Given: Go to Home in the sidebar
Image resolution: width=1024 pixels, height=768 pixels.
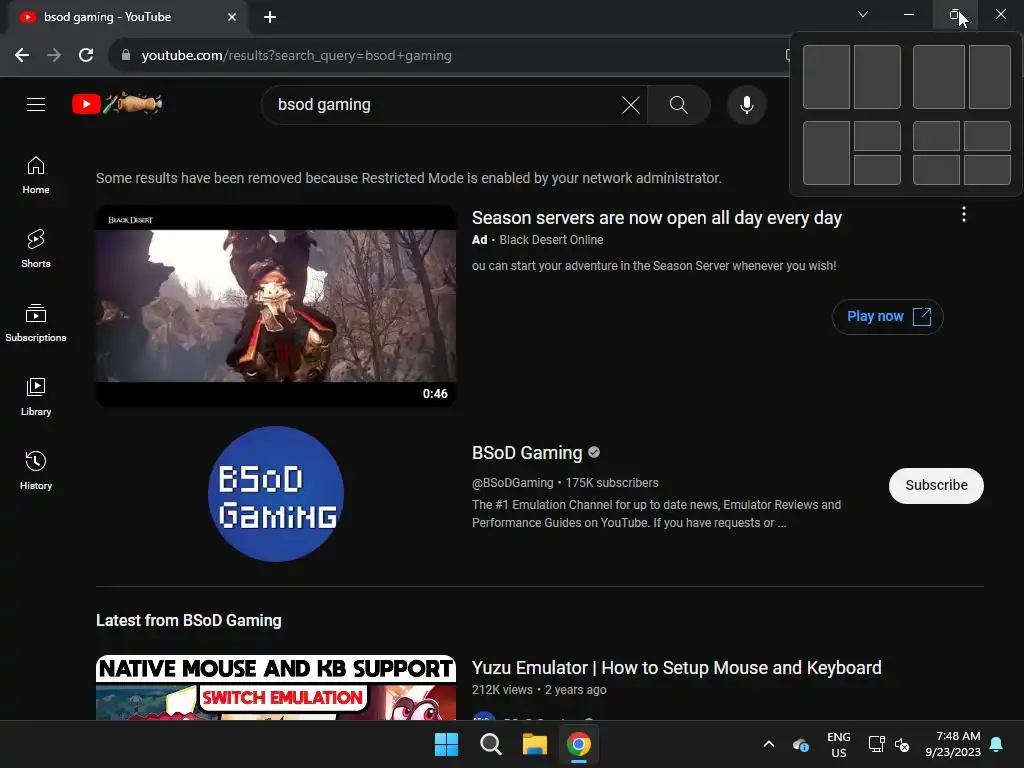Looking at the screenshot, I should [x=36, y=175].
